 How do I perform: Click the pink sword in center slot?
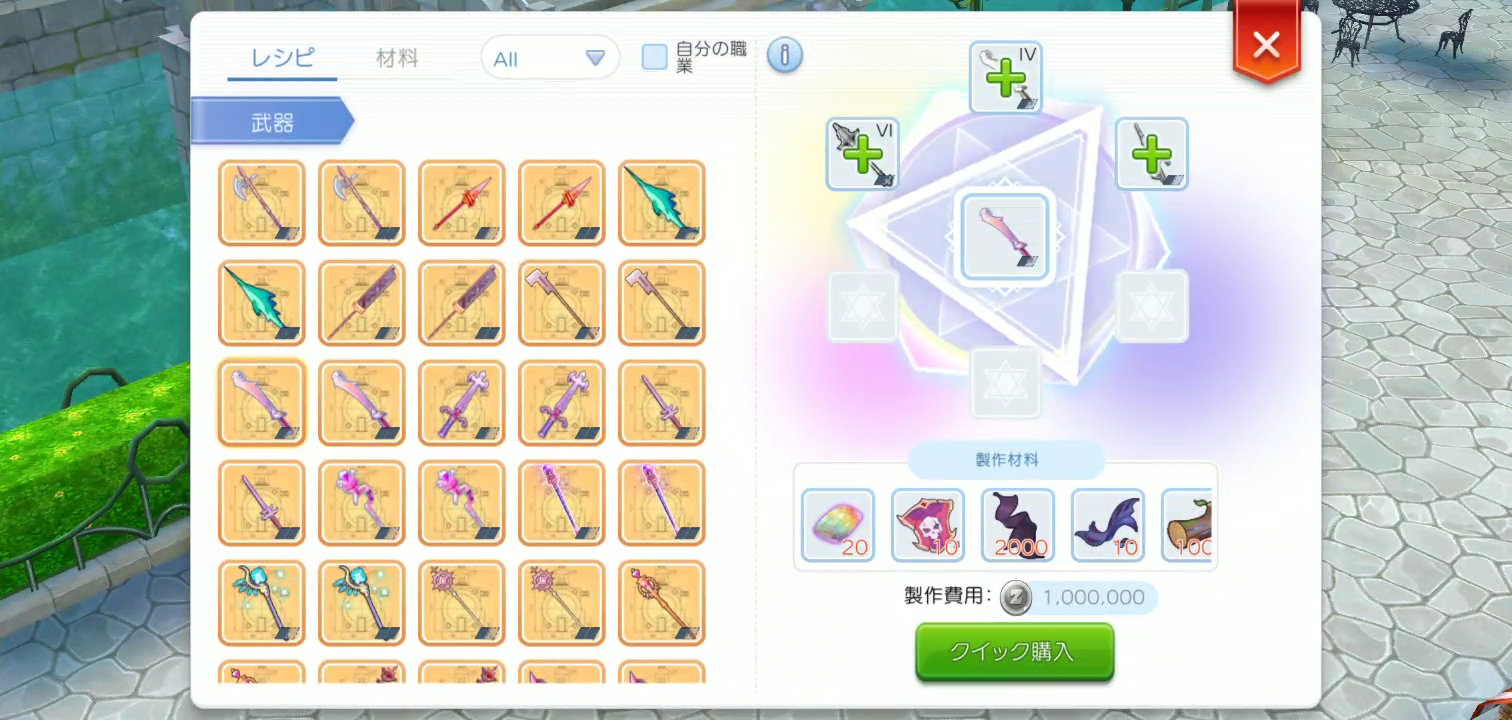click(x=1005, y=237)
